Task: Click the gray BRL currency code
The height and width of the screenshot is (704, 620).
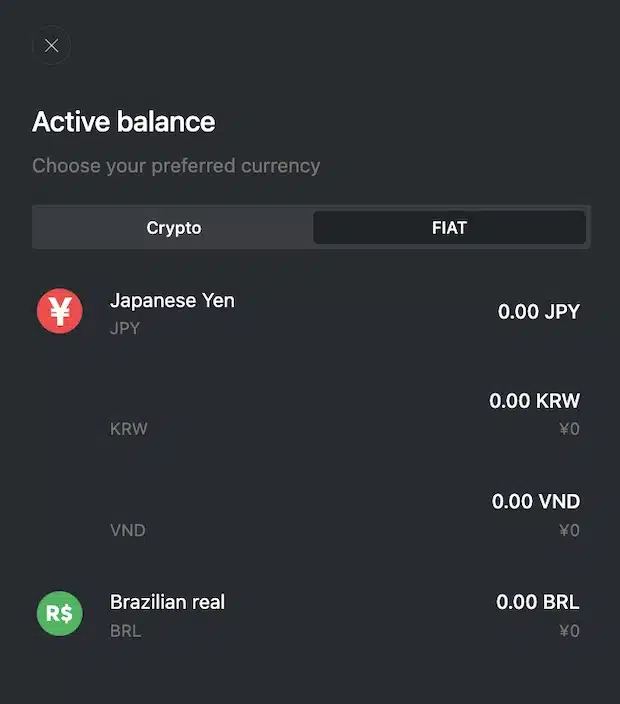Action: pyautogui.click(x=125, y=631)
